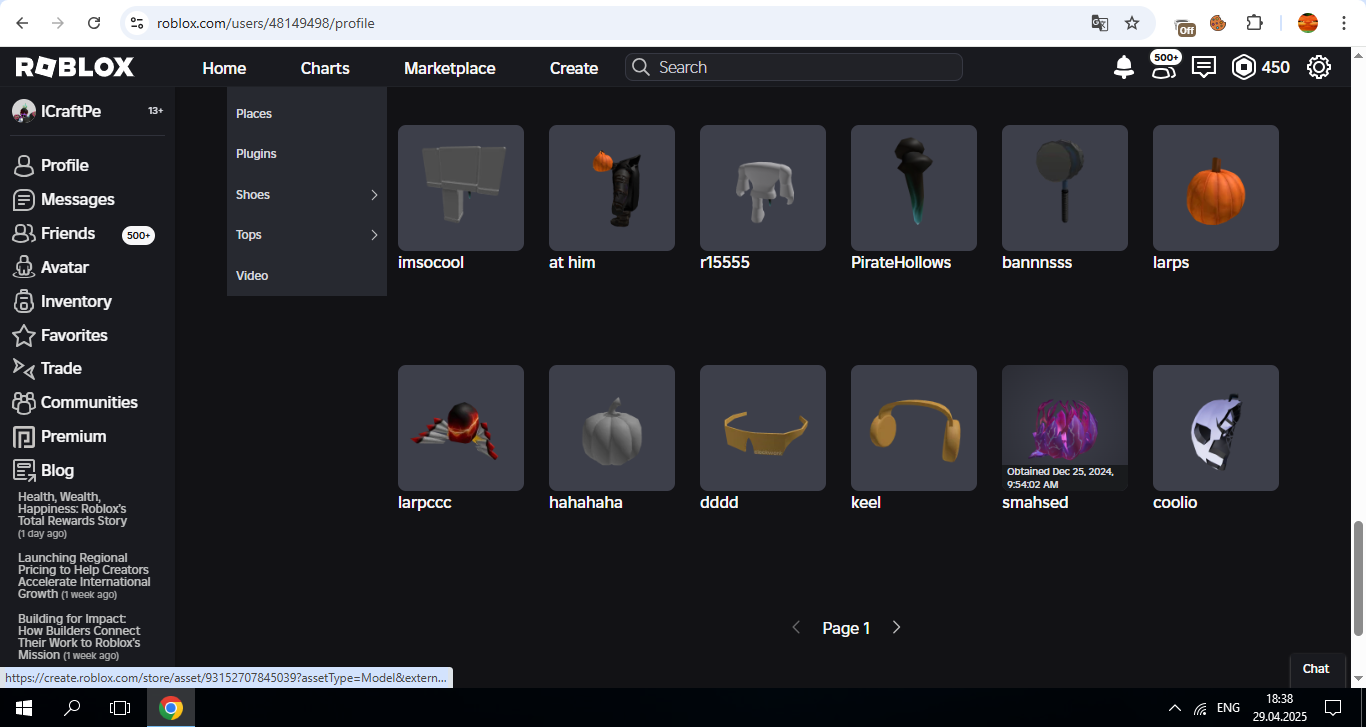Open the Chat panel
The width and height of the screenshot is (1366, 727).
point(1317,669)
